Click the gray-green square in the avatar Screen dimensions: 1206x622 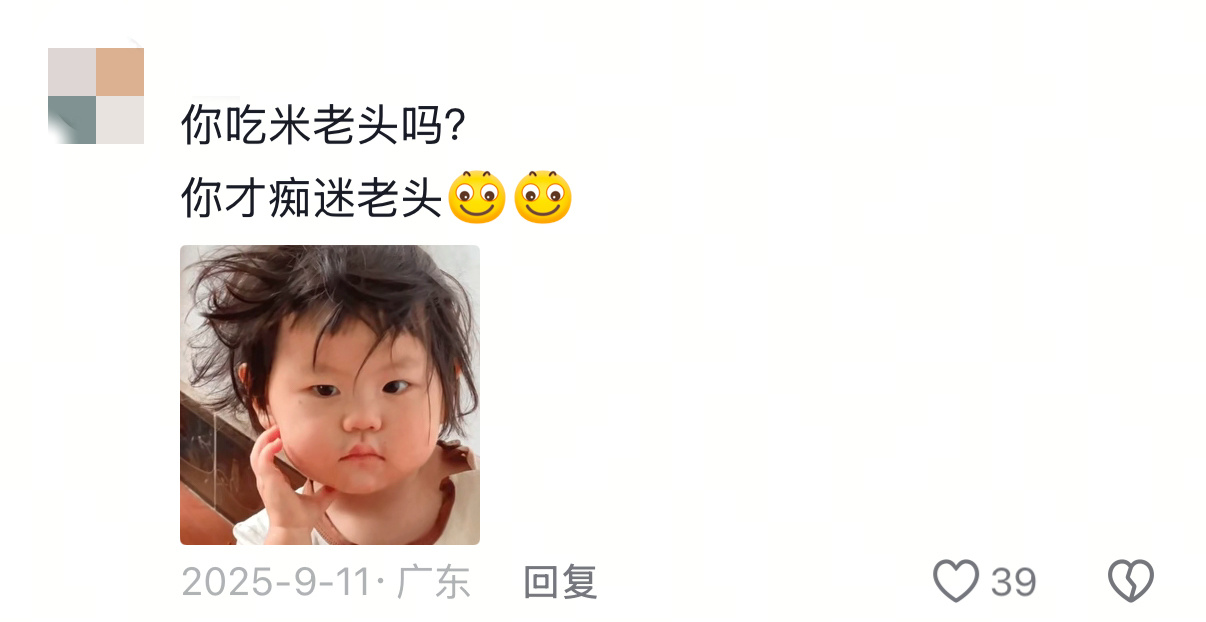coord(72,120)
